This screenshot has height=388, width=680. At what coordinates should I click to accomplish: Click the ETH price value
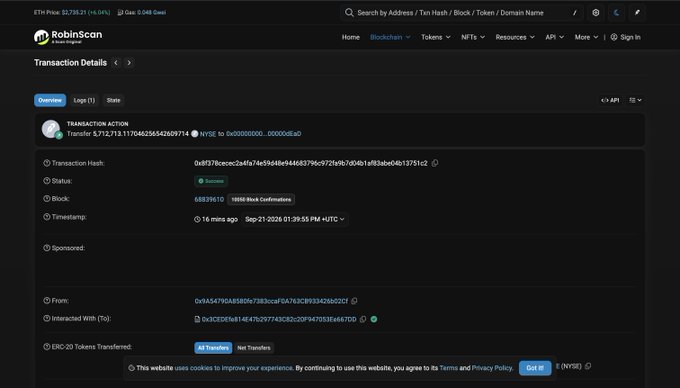click(x=74, y=13)
